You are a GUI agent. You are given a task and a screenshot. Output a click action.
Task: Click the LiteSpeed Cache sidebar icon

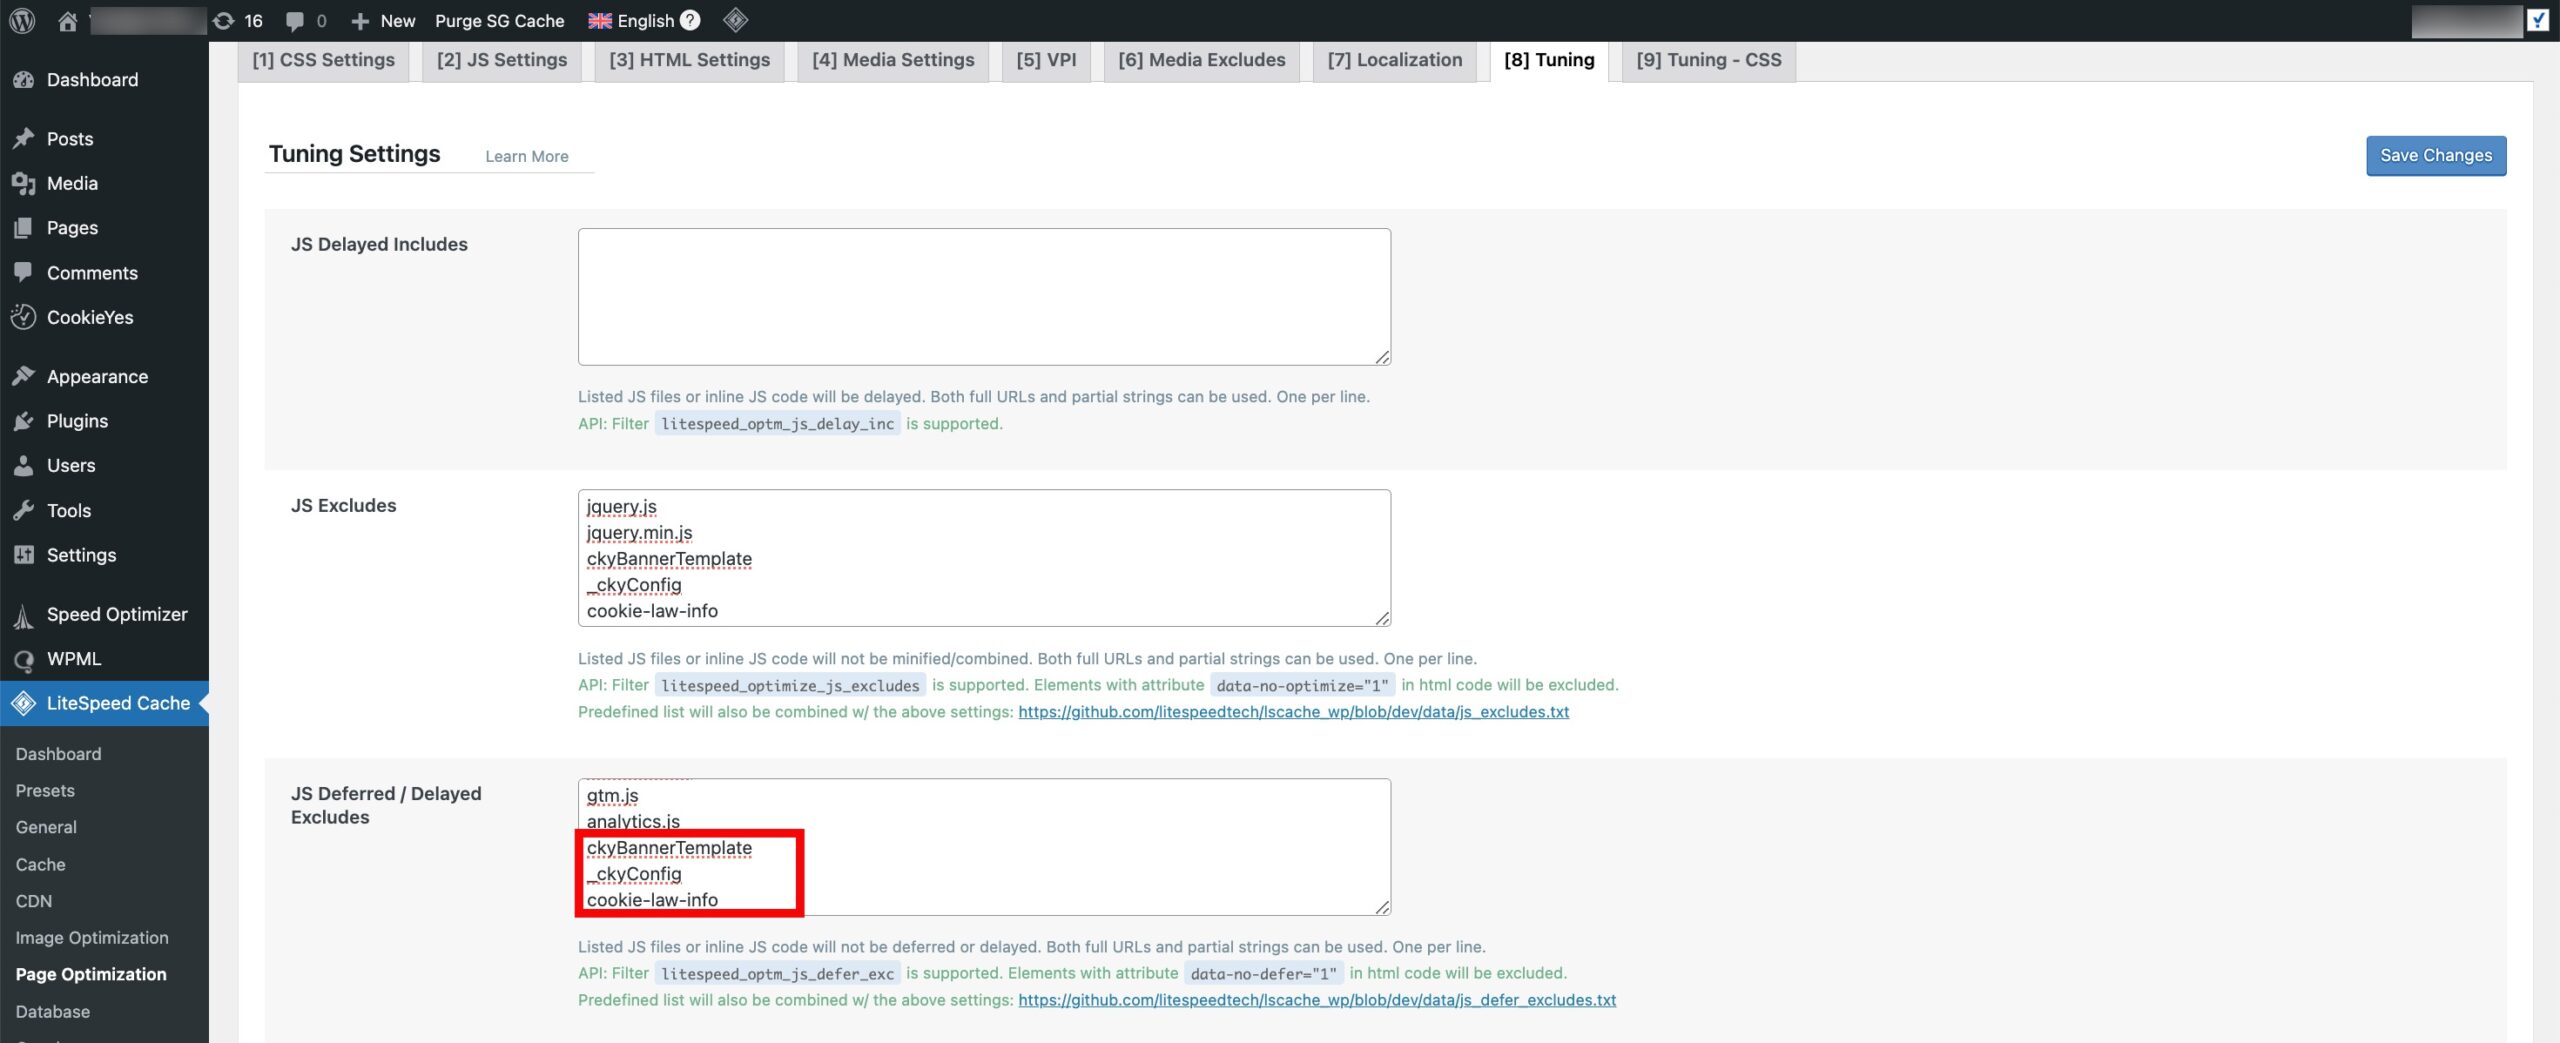tap(24, 704)
